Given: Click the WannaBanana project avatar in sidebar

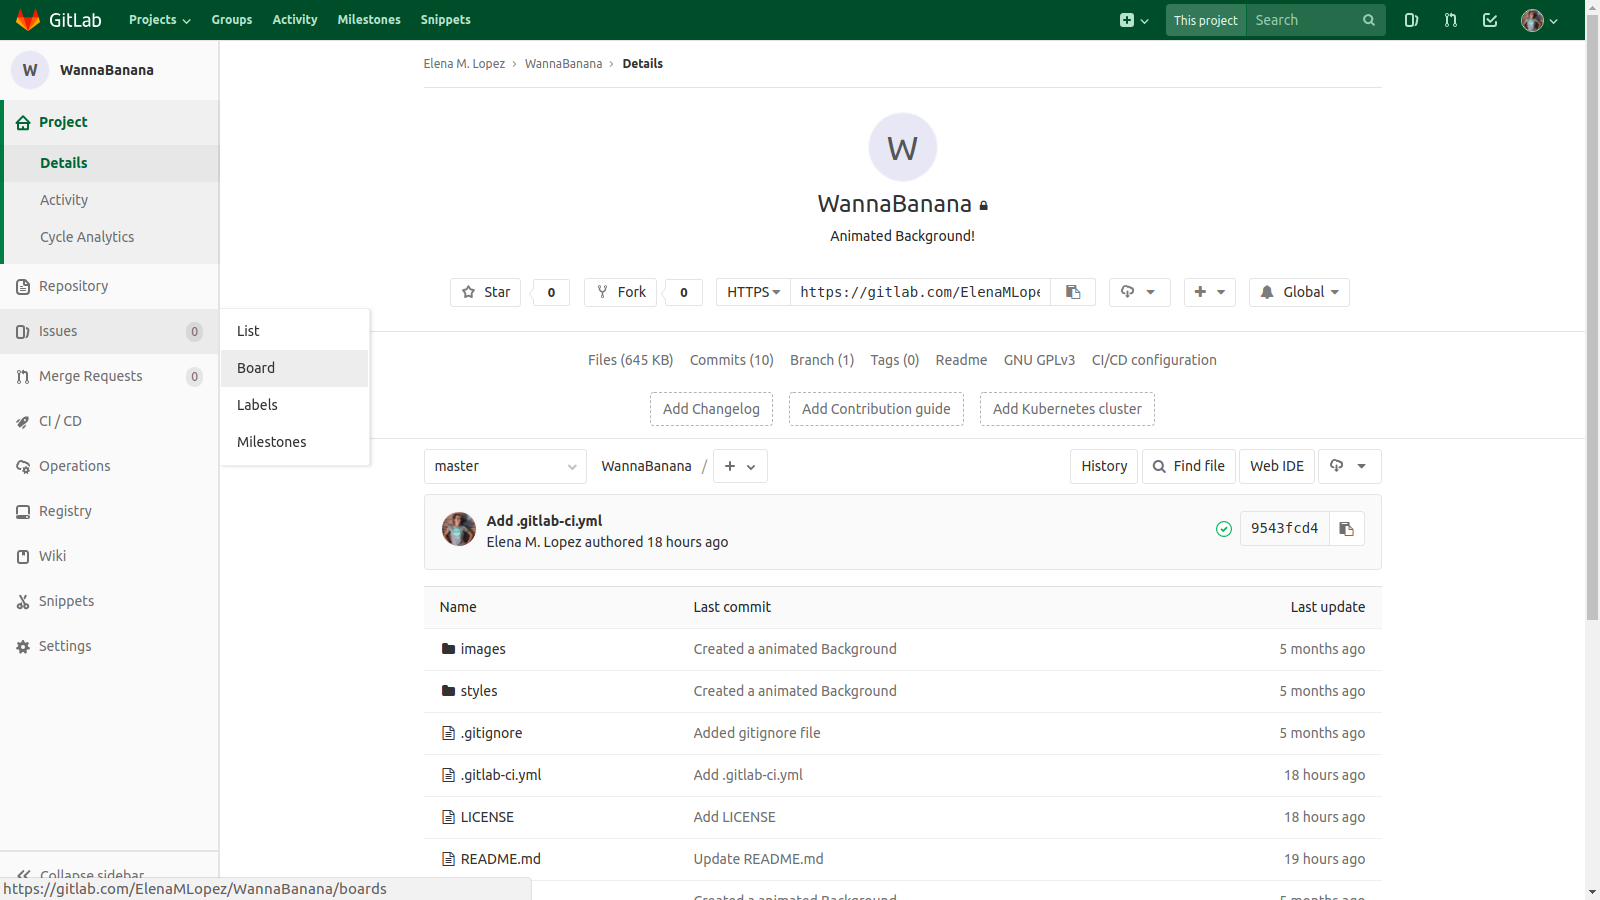Looking at the screenshot, I should [x=30, y=70].
